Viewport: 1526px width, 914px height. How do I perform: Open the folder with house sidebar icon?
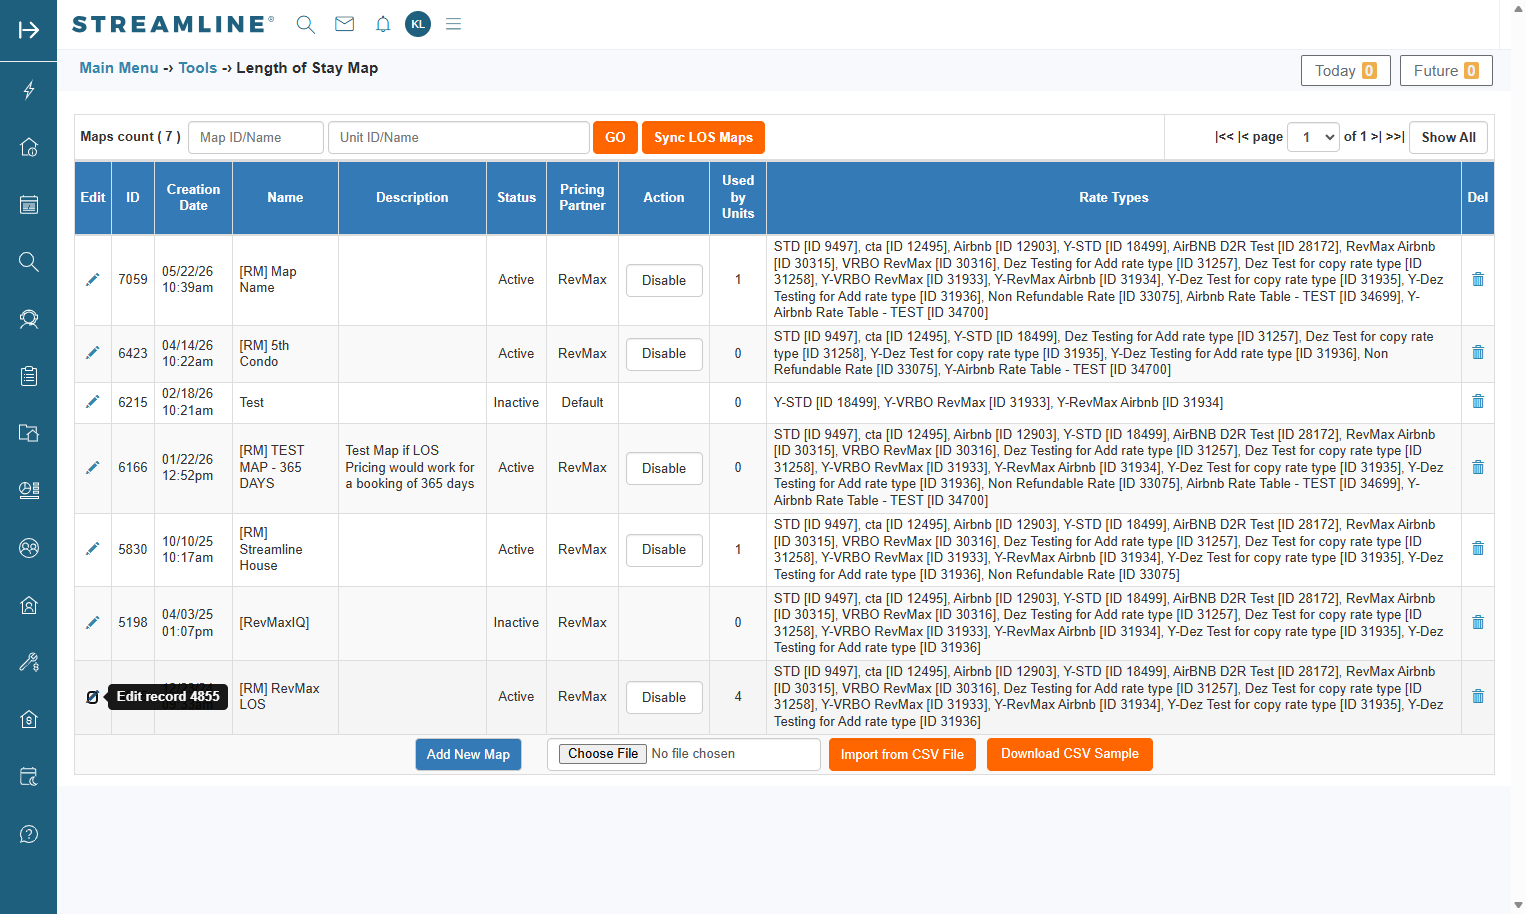click(29, 433)
